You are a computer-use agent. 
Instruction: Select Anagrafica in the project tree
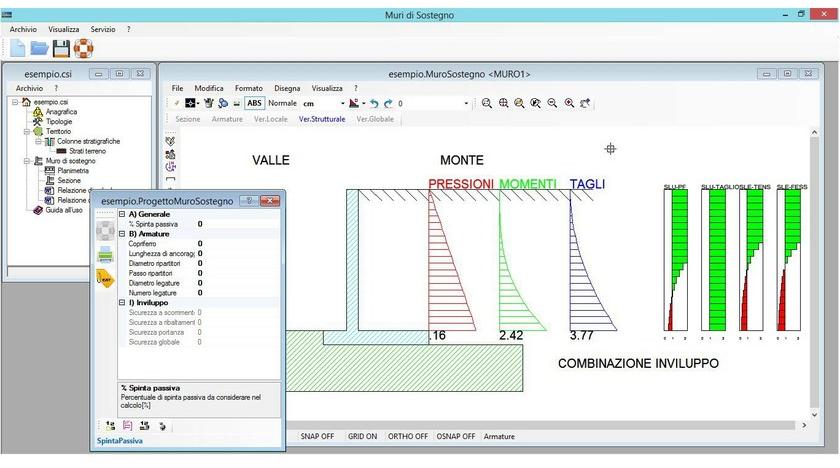pyautogui.click(x=60, y=112)
